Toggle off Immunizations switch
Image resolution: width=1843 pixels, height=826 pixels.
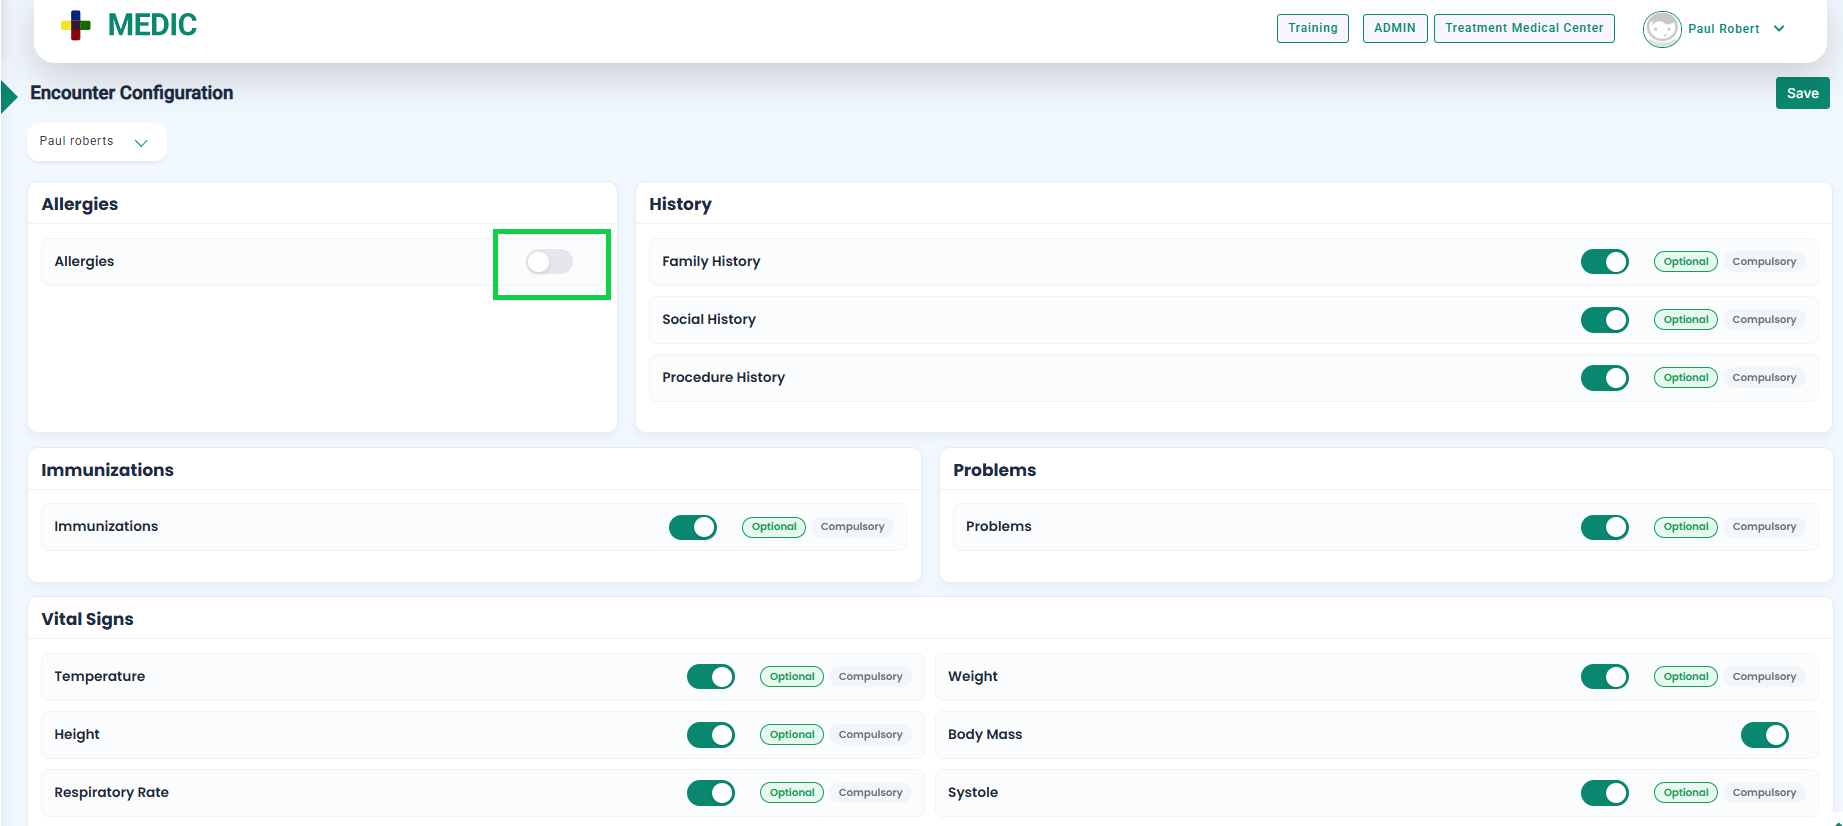[692, 527]
